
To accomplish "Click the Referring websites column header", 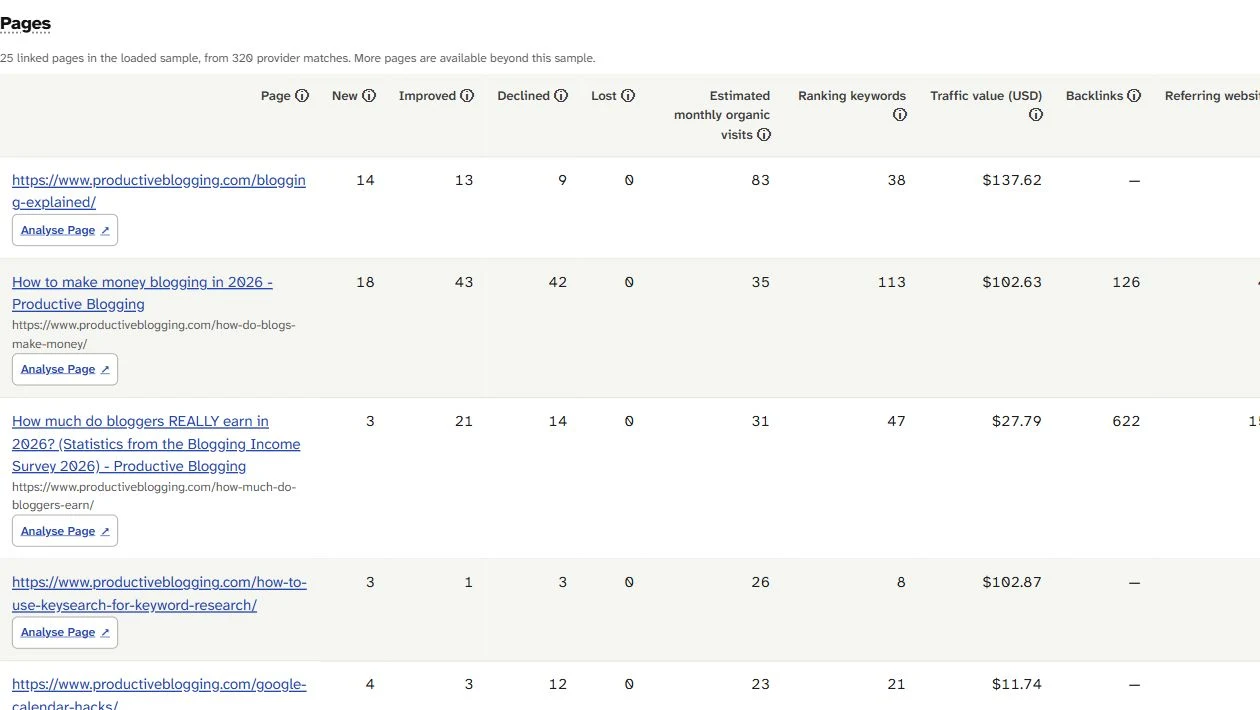I will pos(1212,96).
